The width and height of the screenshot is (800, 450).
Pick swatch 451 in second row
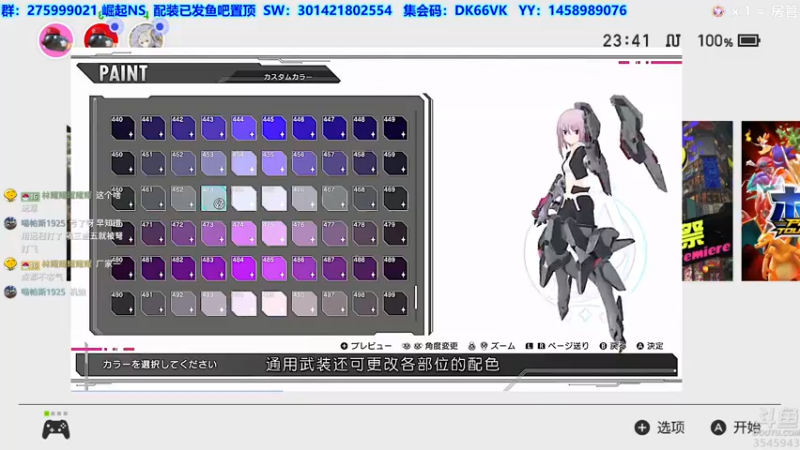click(153, 163)
